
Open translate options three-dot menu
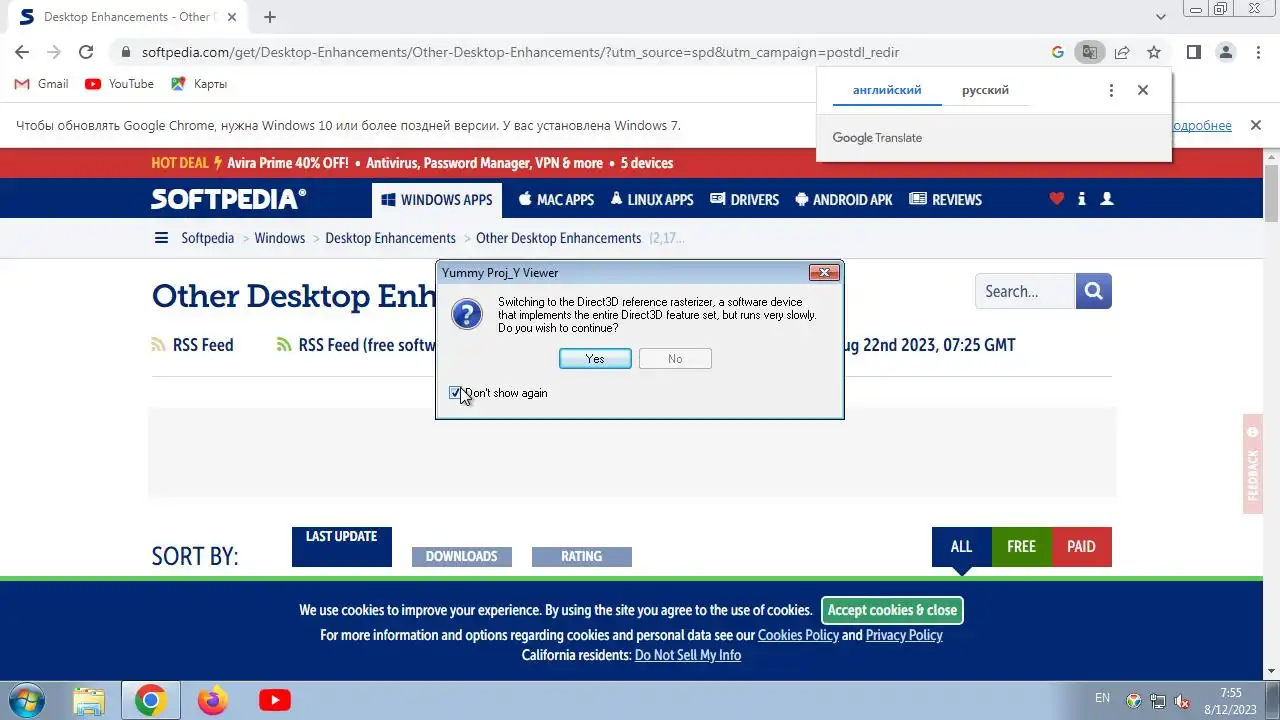[x=1111, y=90]
